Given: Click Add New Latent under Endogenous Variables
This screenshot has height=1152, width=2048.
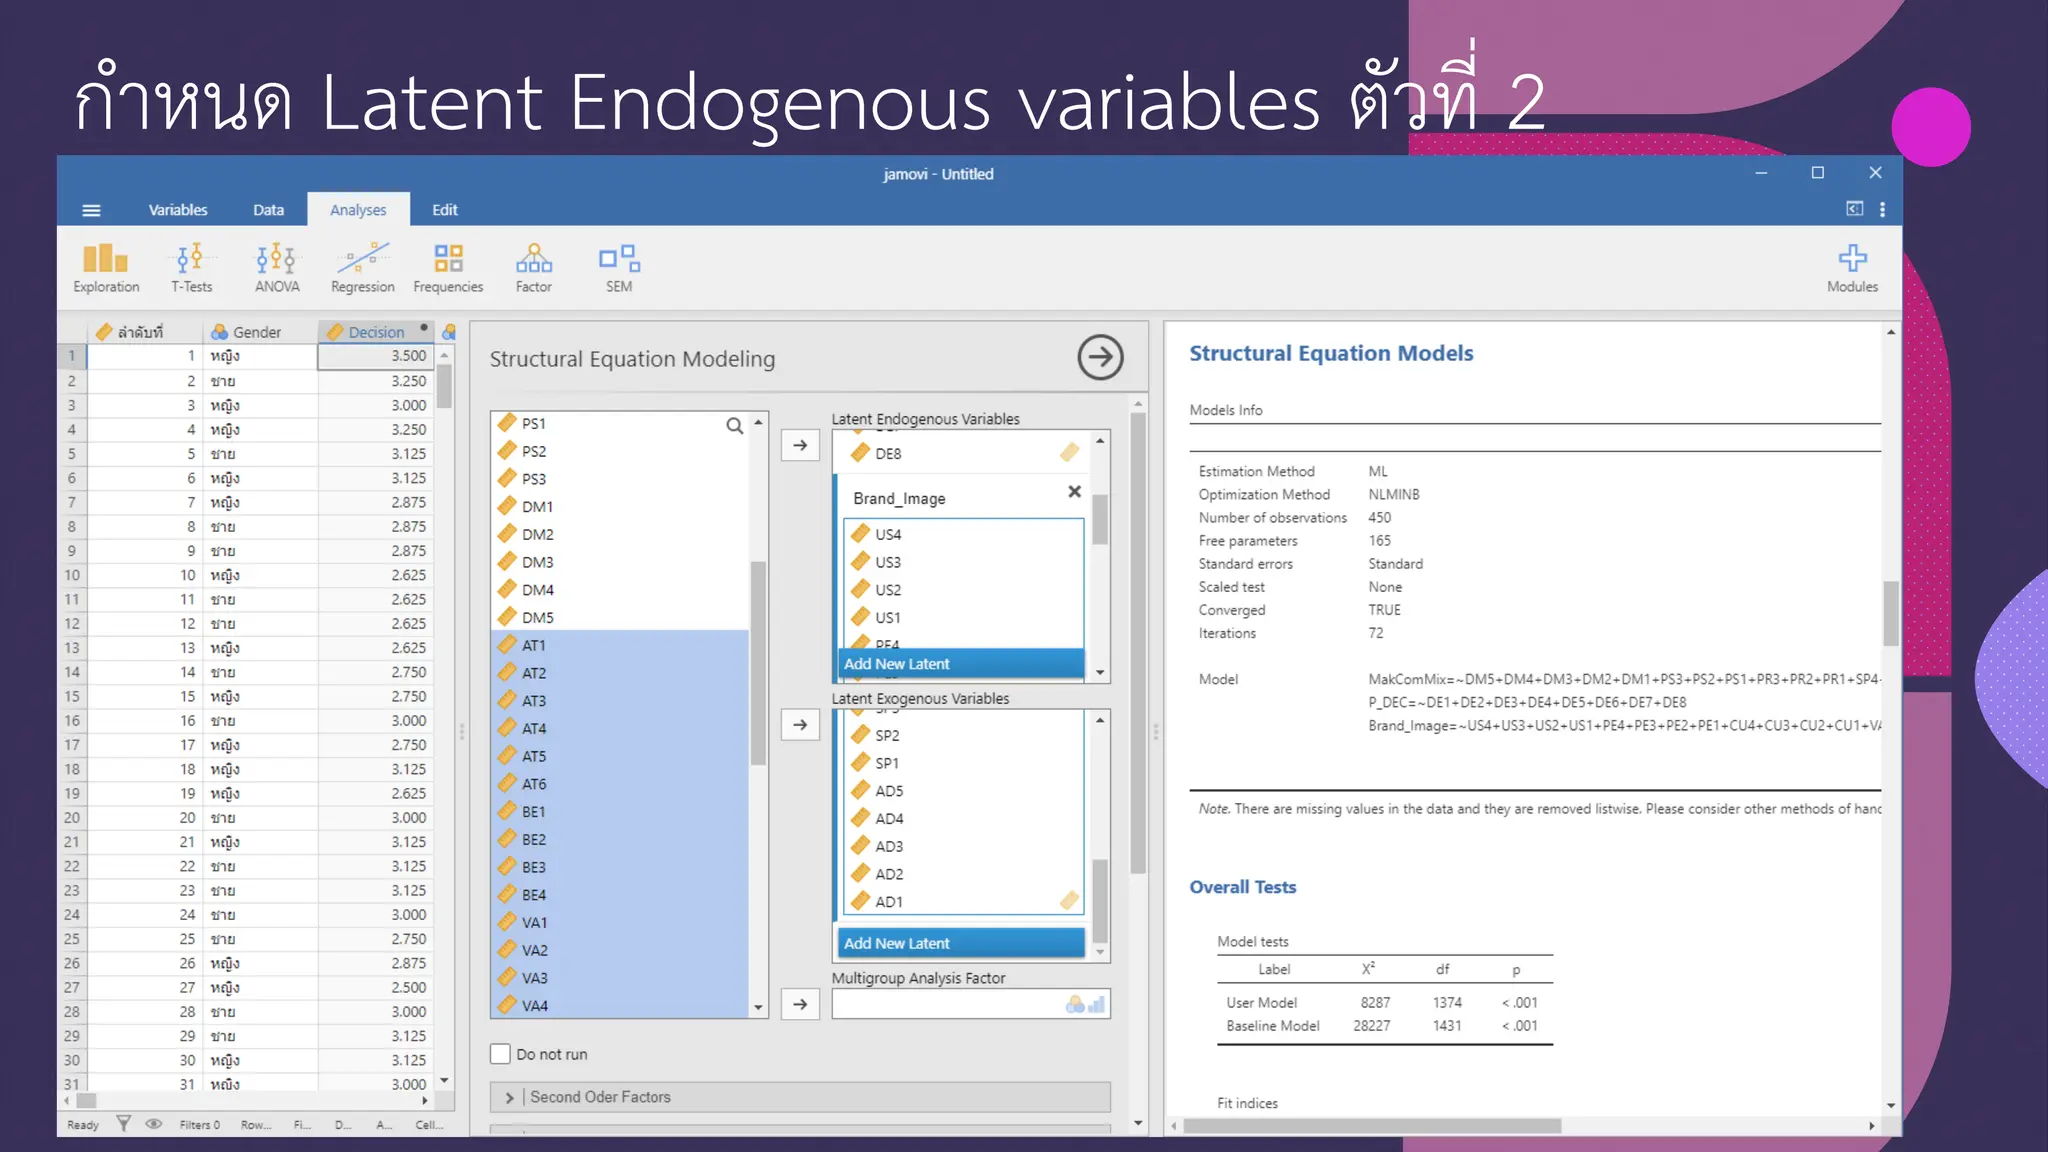Looking at the screenshot, I should click(x=960, y=664).
